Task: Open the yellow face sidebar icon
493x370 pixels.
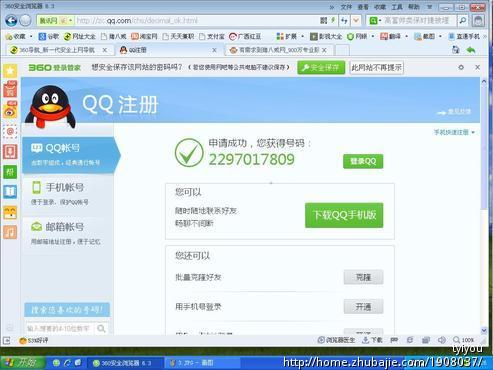Action: [x=10, y=212]
